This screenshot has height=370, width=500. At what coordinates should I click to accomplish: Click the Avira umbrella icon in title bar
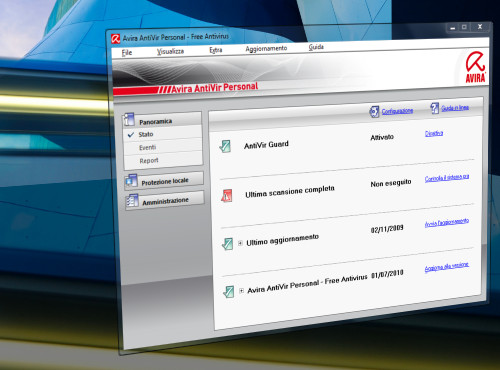pos(115,39)
